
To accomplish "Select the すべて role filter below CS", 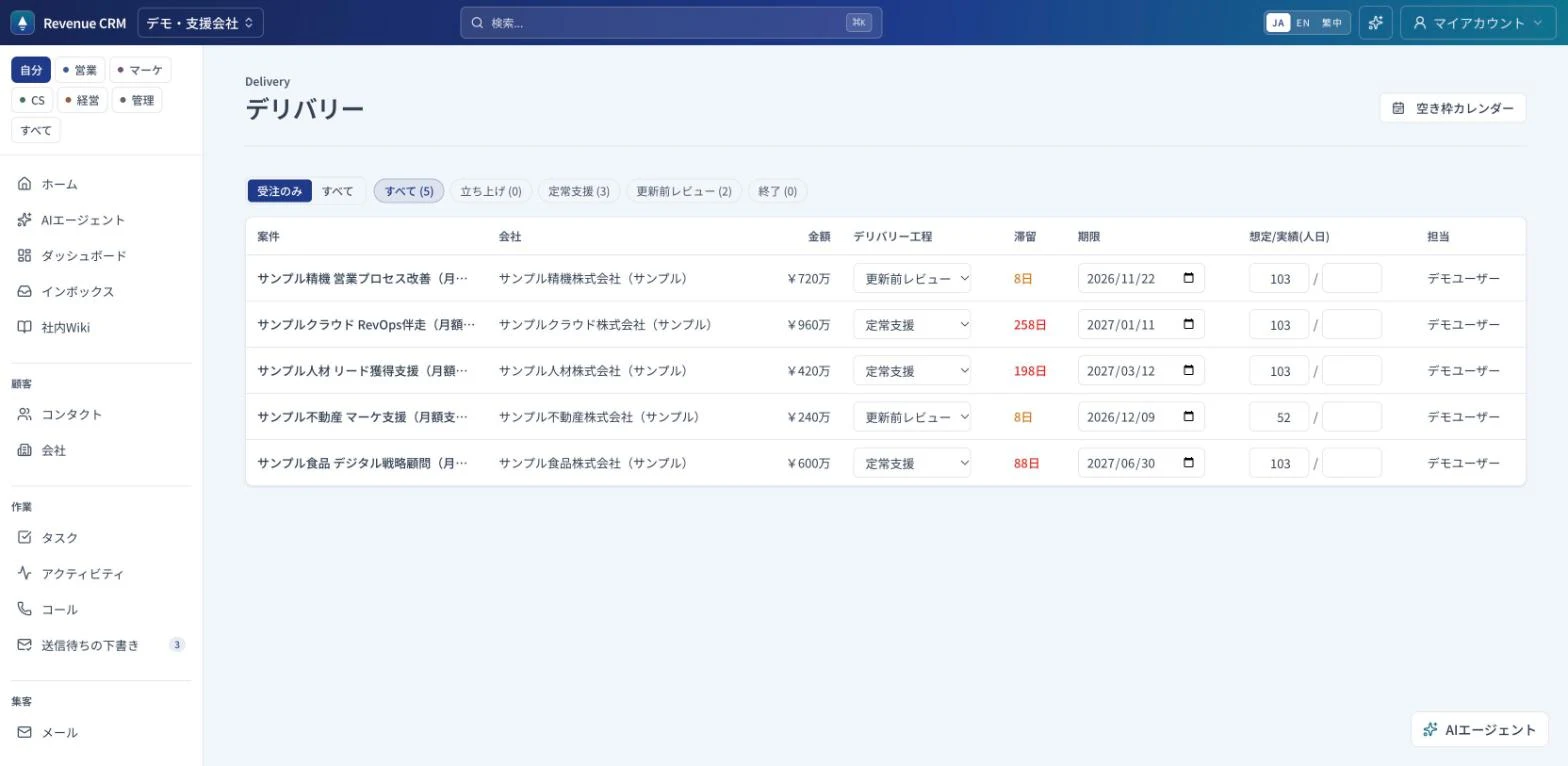I will tap(36, 130).
